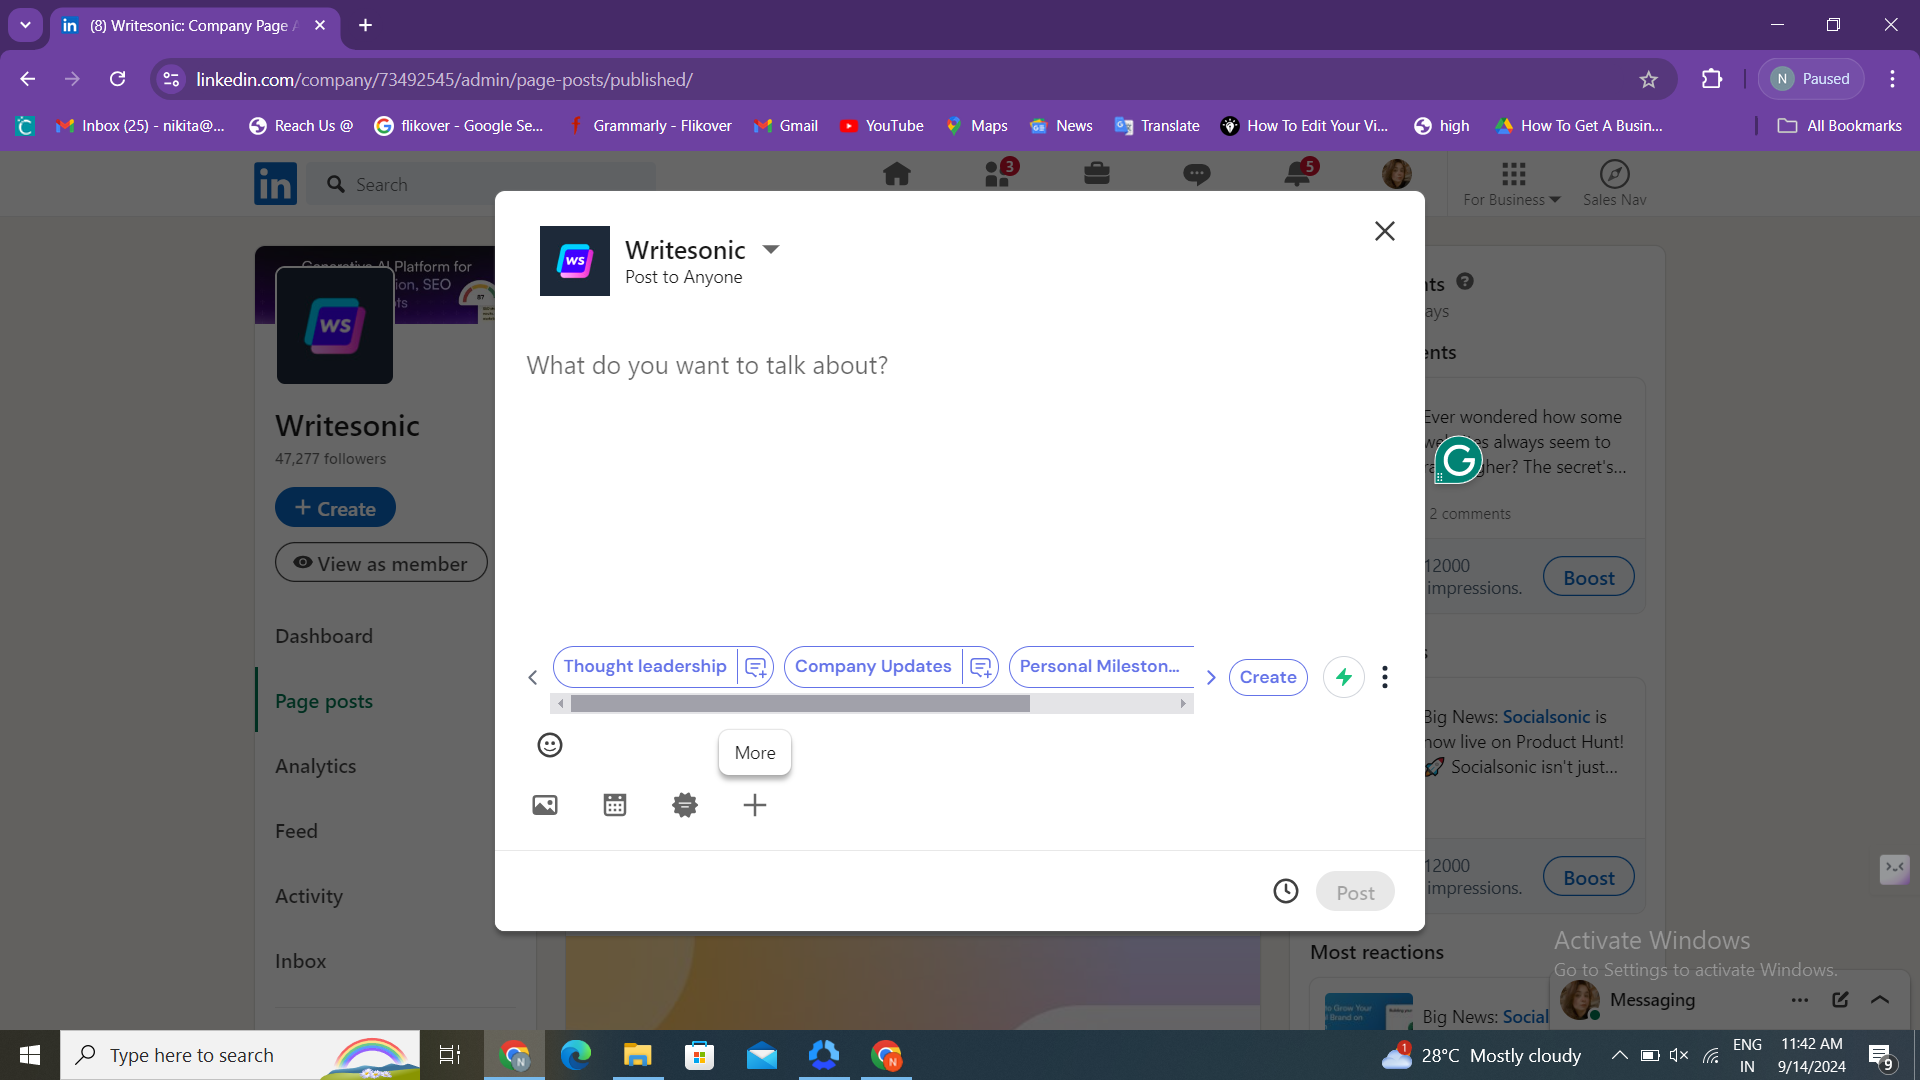The height and width of the screenshot is (1080, 1920).
Task: Open My Network icon with badge
Action: click(999, 173)
